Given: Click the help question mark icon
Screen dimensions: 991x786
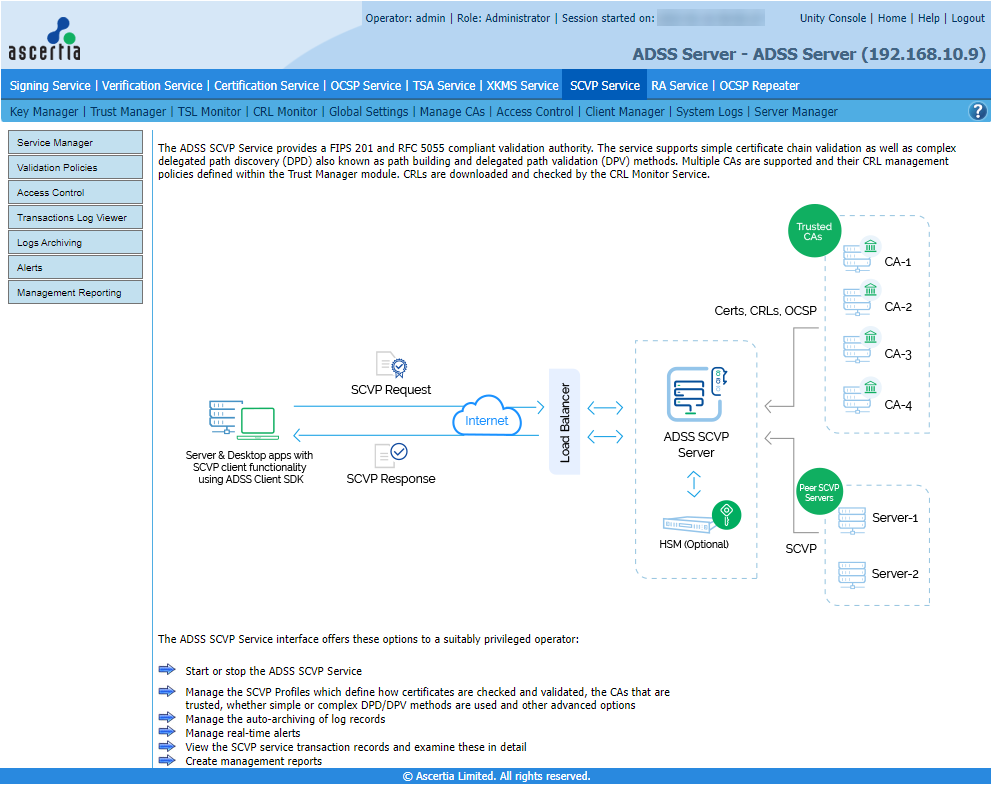Looking at the screenshot, I should coord(978,112).
